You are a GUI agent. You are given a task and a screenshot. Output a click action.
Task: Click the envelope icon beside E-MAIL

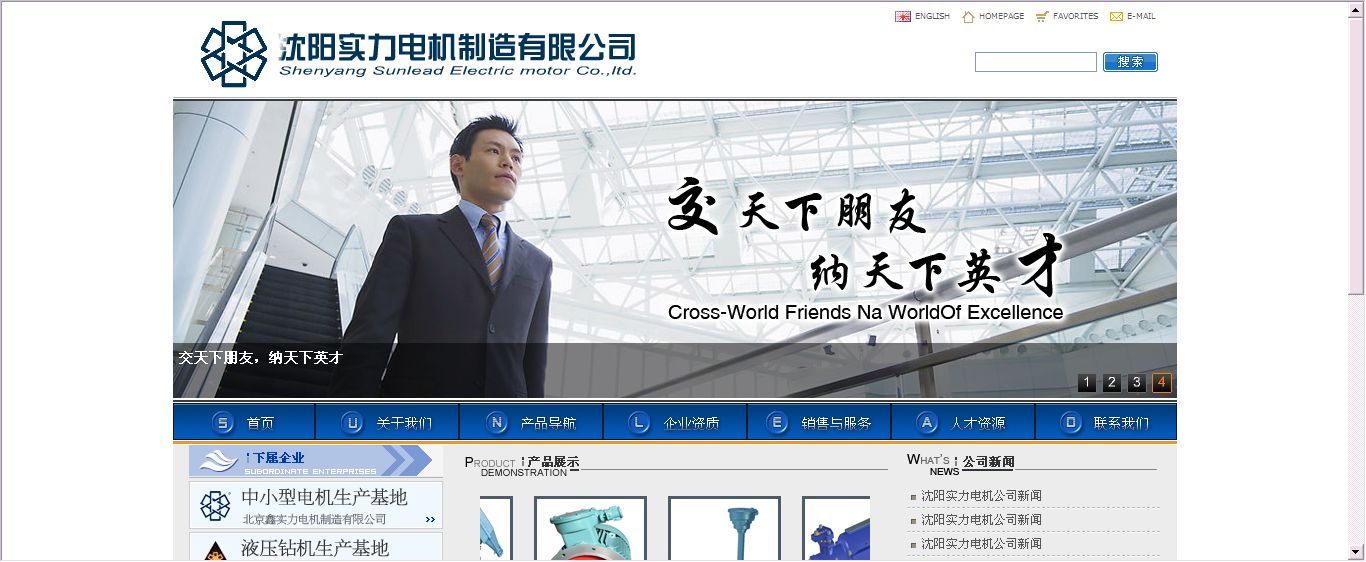[x=1116, y=16]
